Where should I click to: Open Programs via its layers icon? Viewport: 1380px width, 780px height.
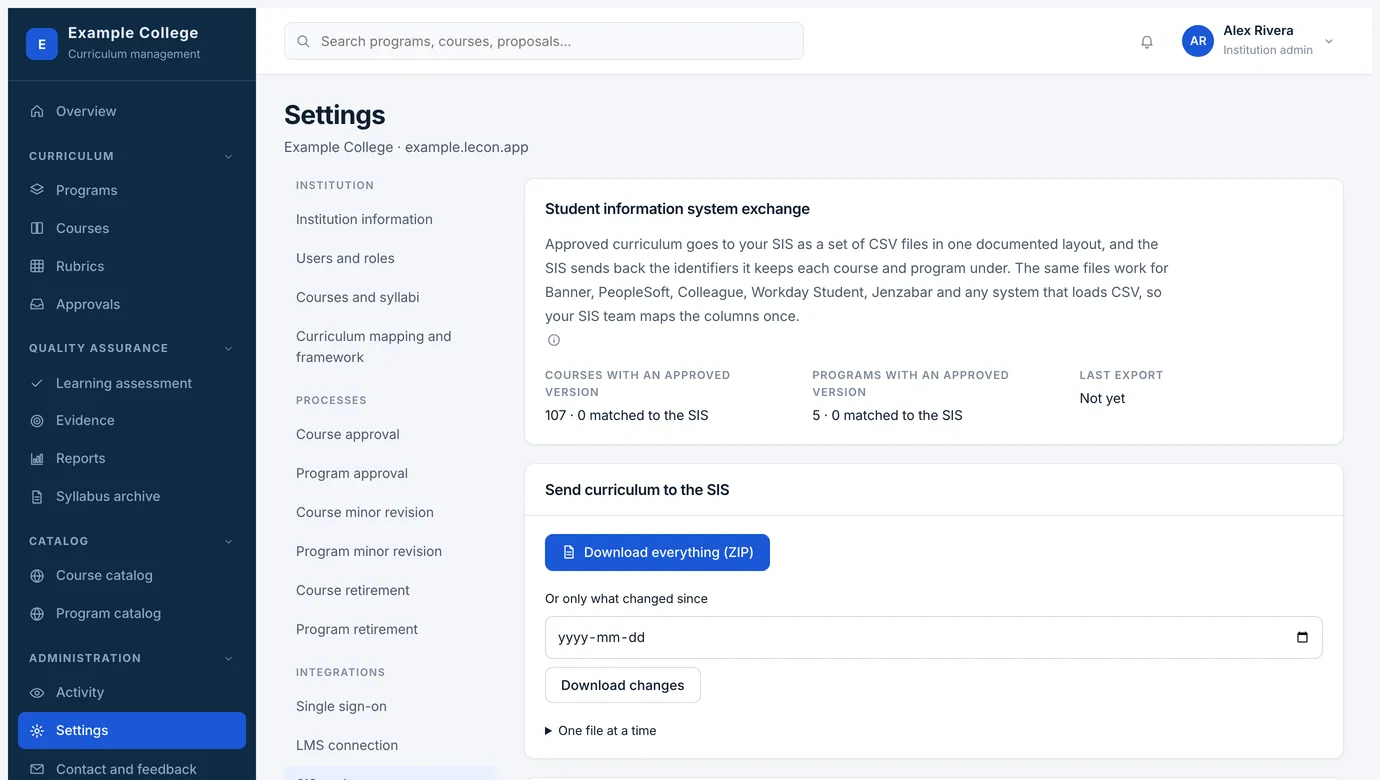point(37,190)
